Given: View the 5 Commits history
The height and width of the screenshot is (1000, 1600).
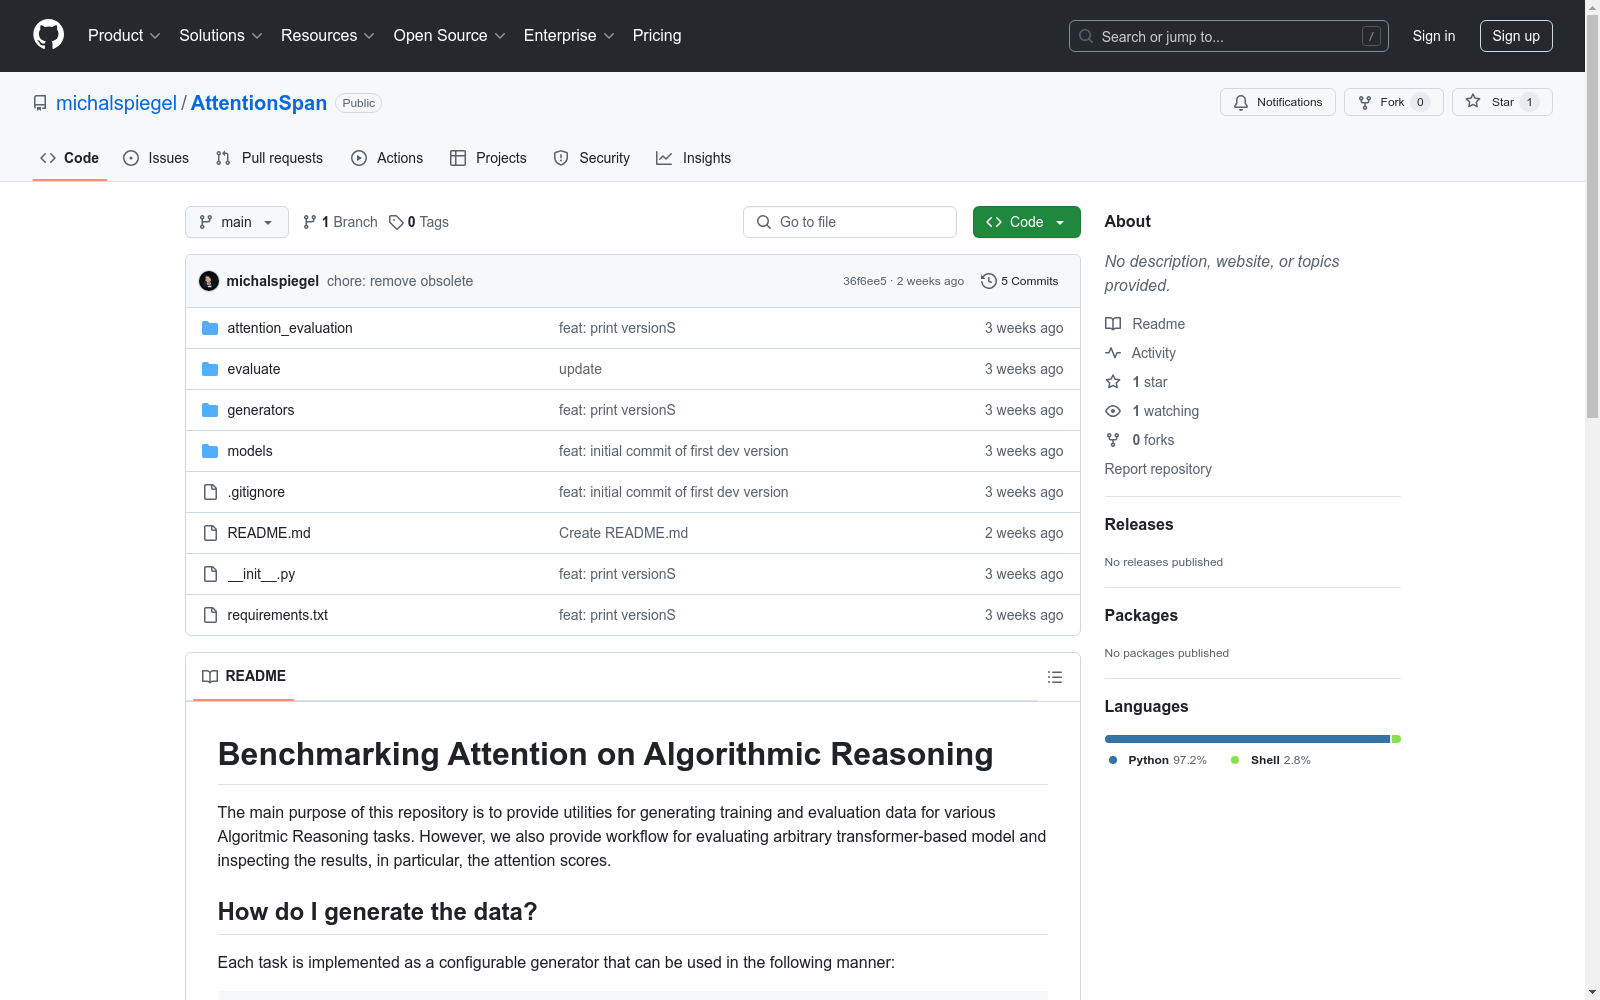Looking at the screenshot, I should click(x=1020, y=281).
